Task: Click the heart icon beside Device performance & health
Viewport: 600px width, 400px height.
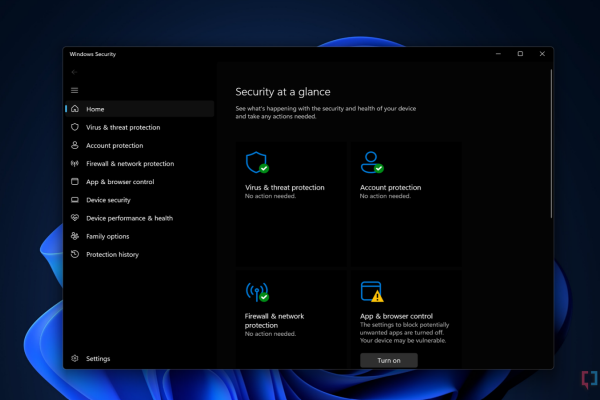Action: pos(75,218)
